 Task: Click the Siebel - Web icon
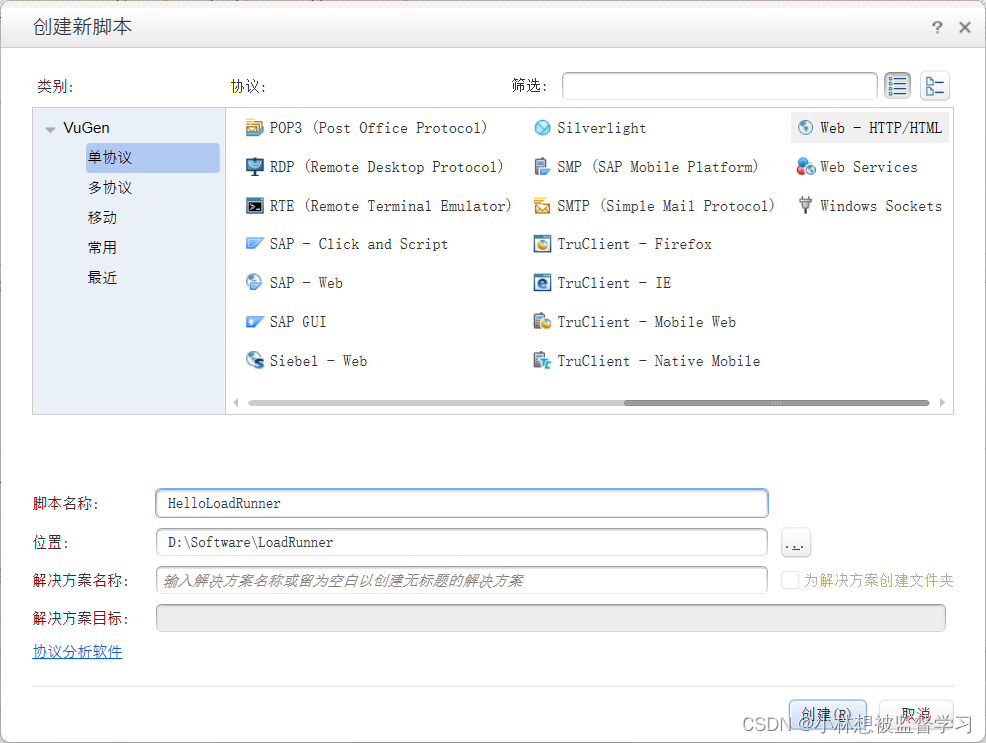click(254, 360)
